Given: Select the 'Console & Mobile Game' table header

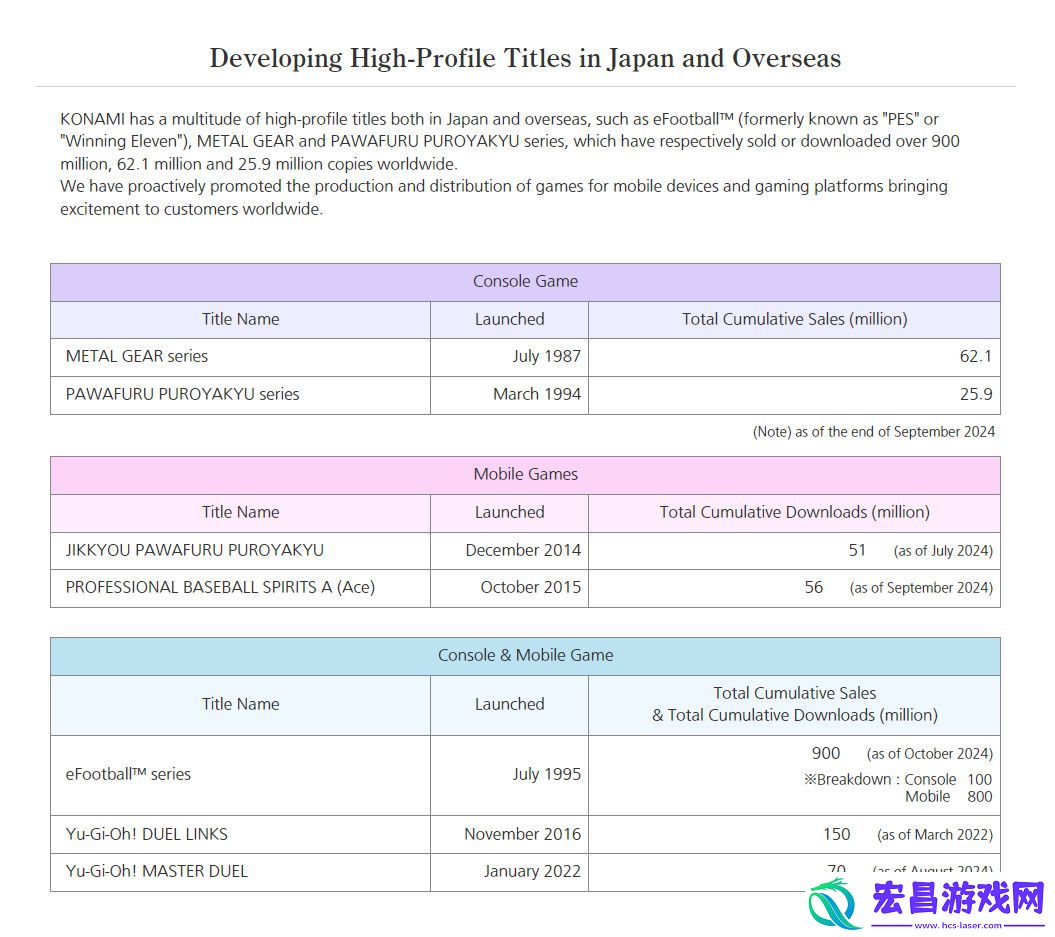Looking at the screenshot, I should pyautogui.click(x=525, y=656).
